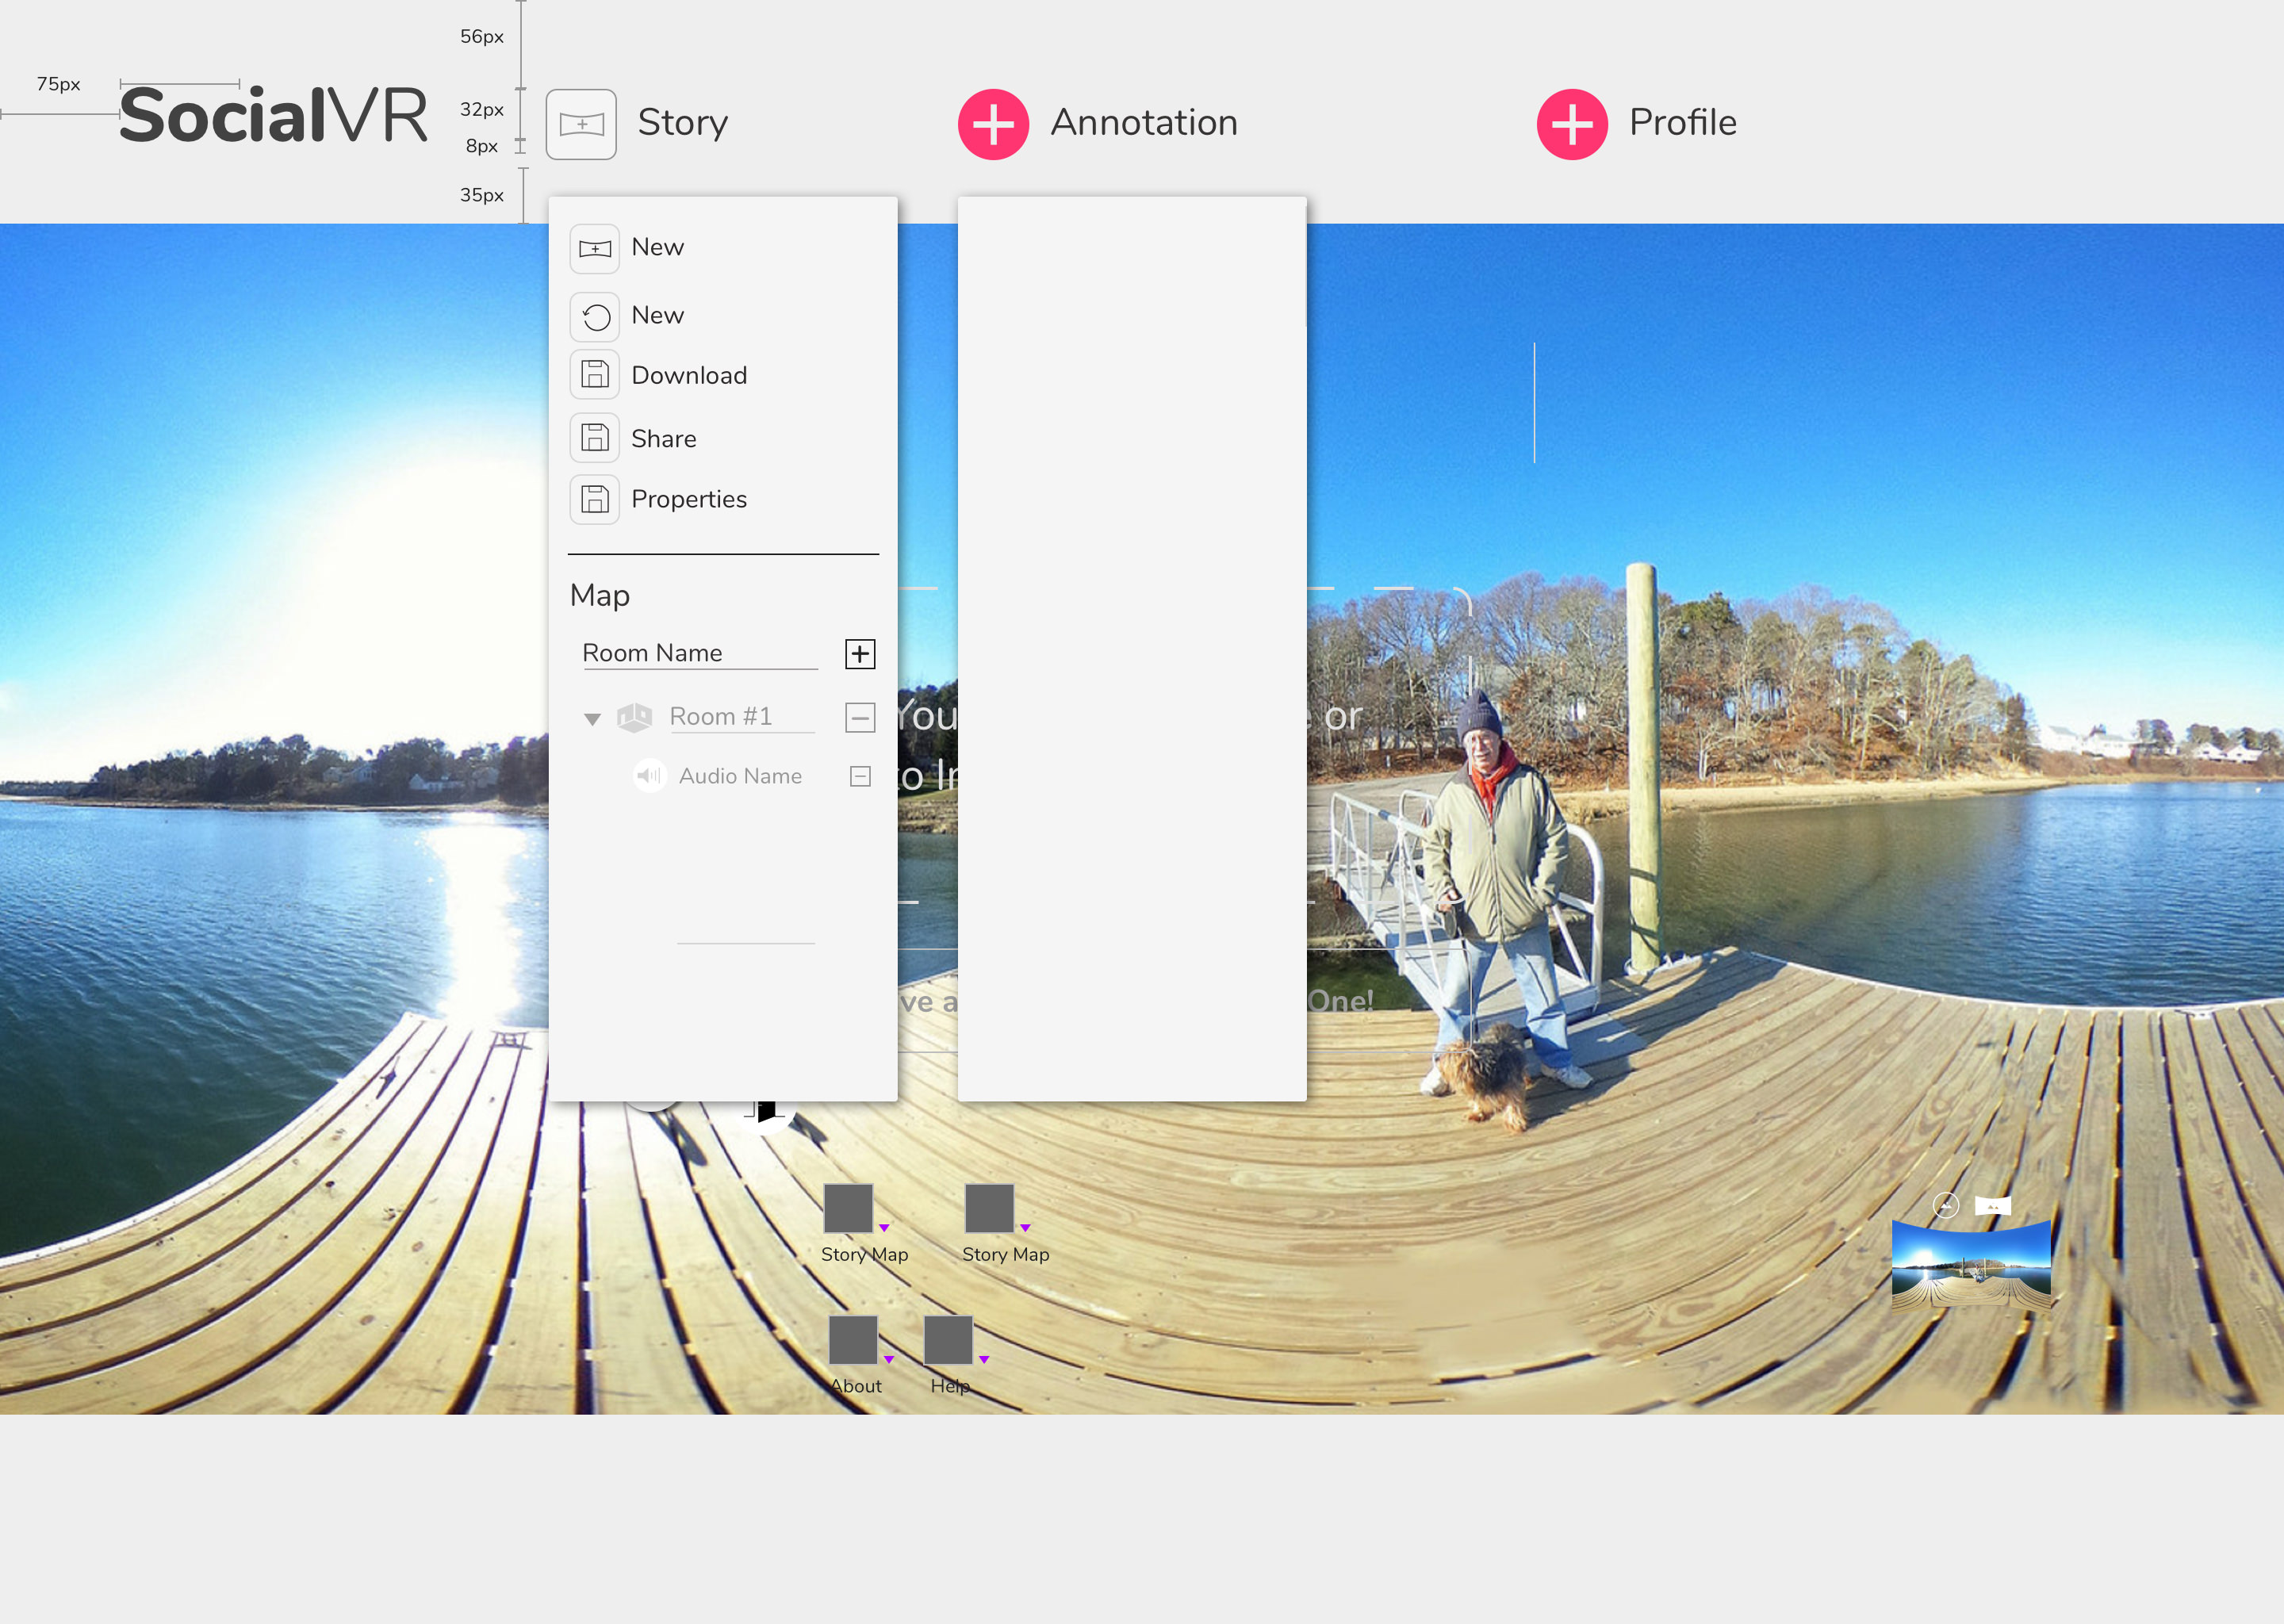Add a room with plus box button
The image size is (2284, 1624).
860,654
